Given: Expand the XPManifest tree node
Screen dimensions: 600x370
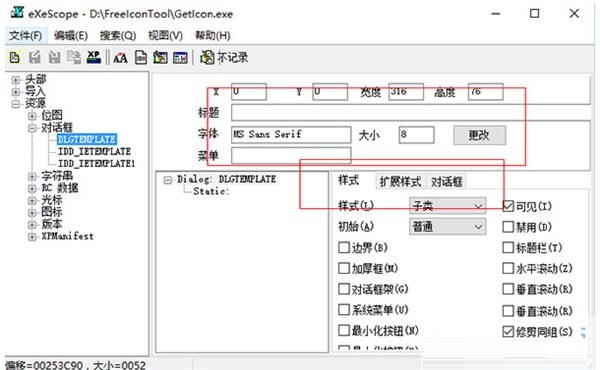Looking at the screenshot, I should (x=32, y=237).
